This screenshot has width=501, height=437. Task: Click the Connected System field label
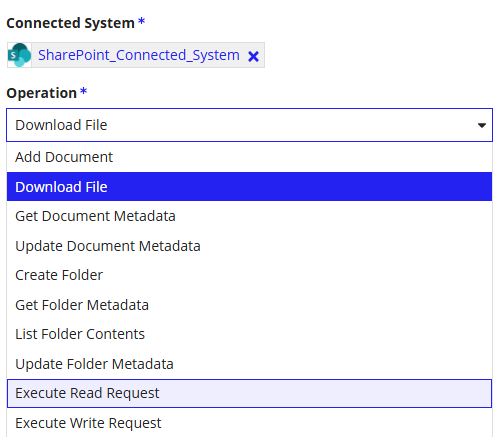click(70, 23)
